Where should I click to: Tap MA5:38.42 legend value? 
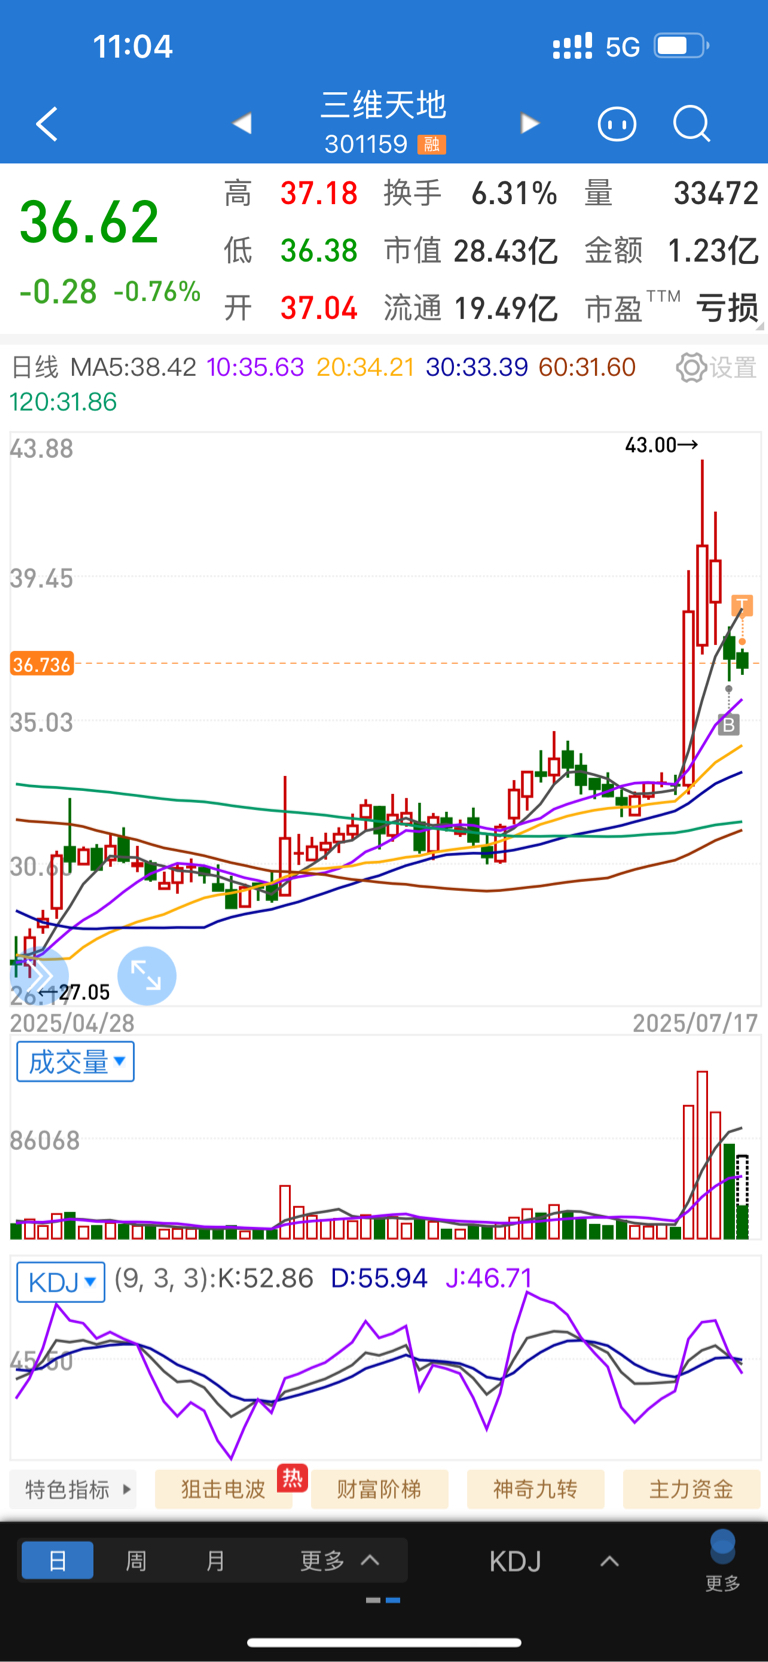[x=133, y=367]
